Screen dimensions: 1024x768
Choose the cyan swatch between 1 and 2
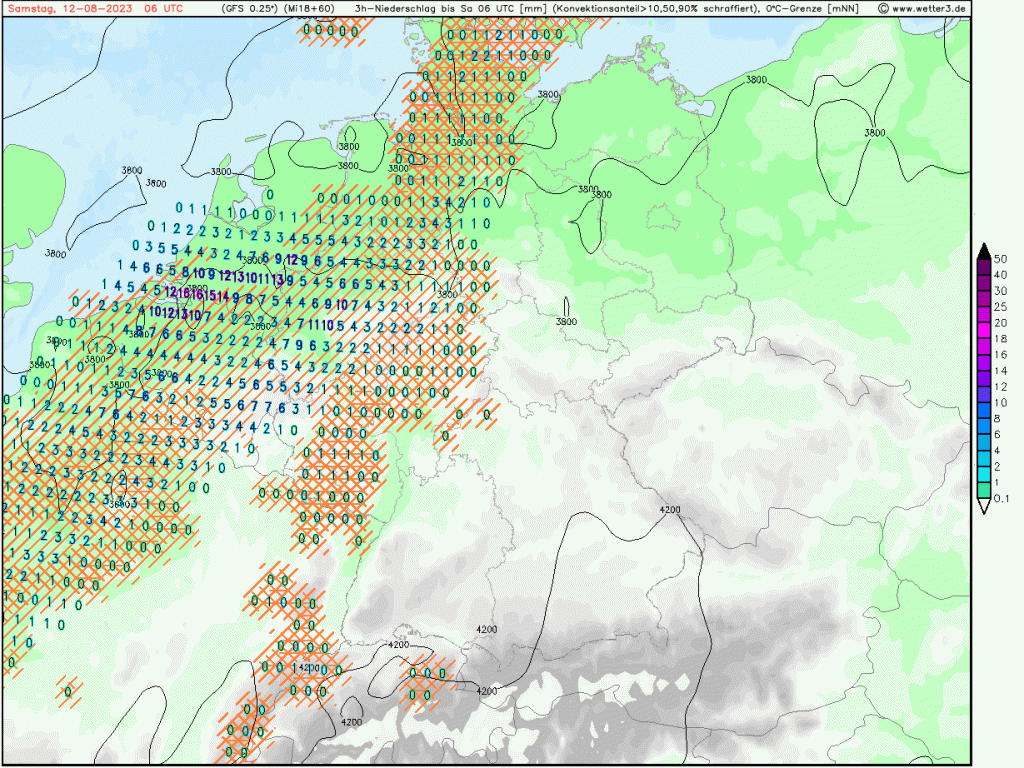985,475
